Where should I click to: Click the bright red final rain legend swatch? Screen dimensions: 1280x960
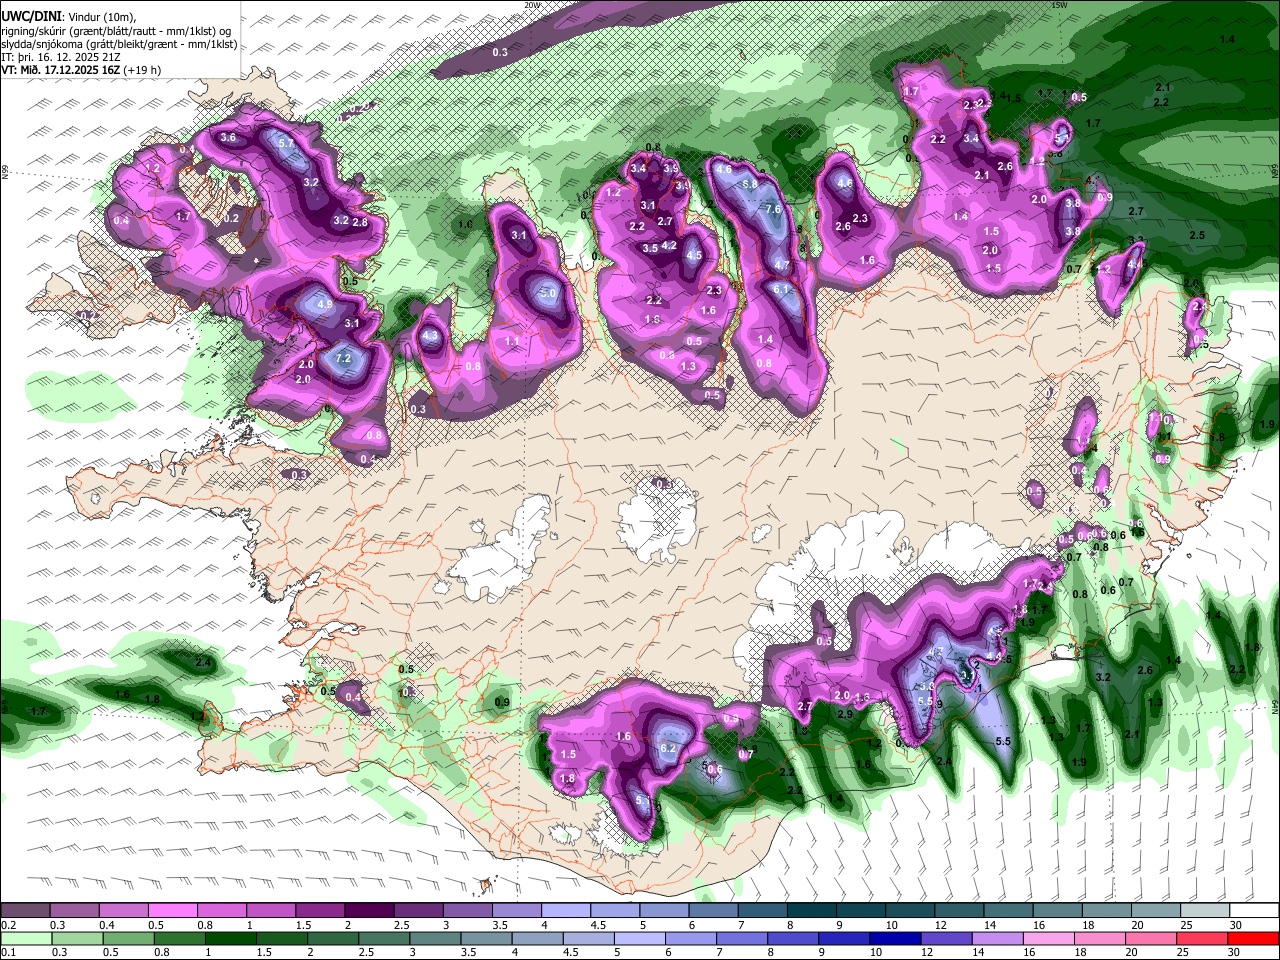[x=1253, y=939]
